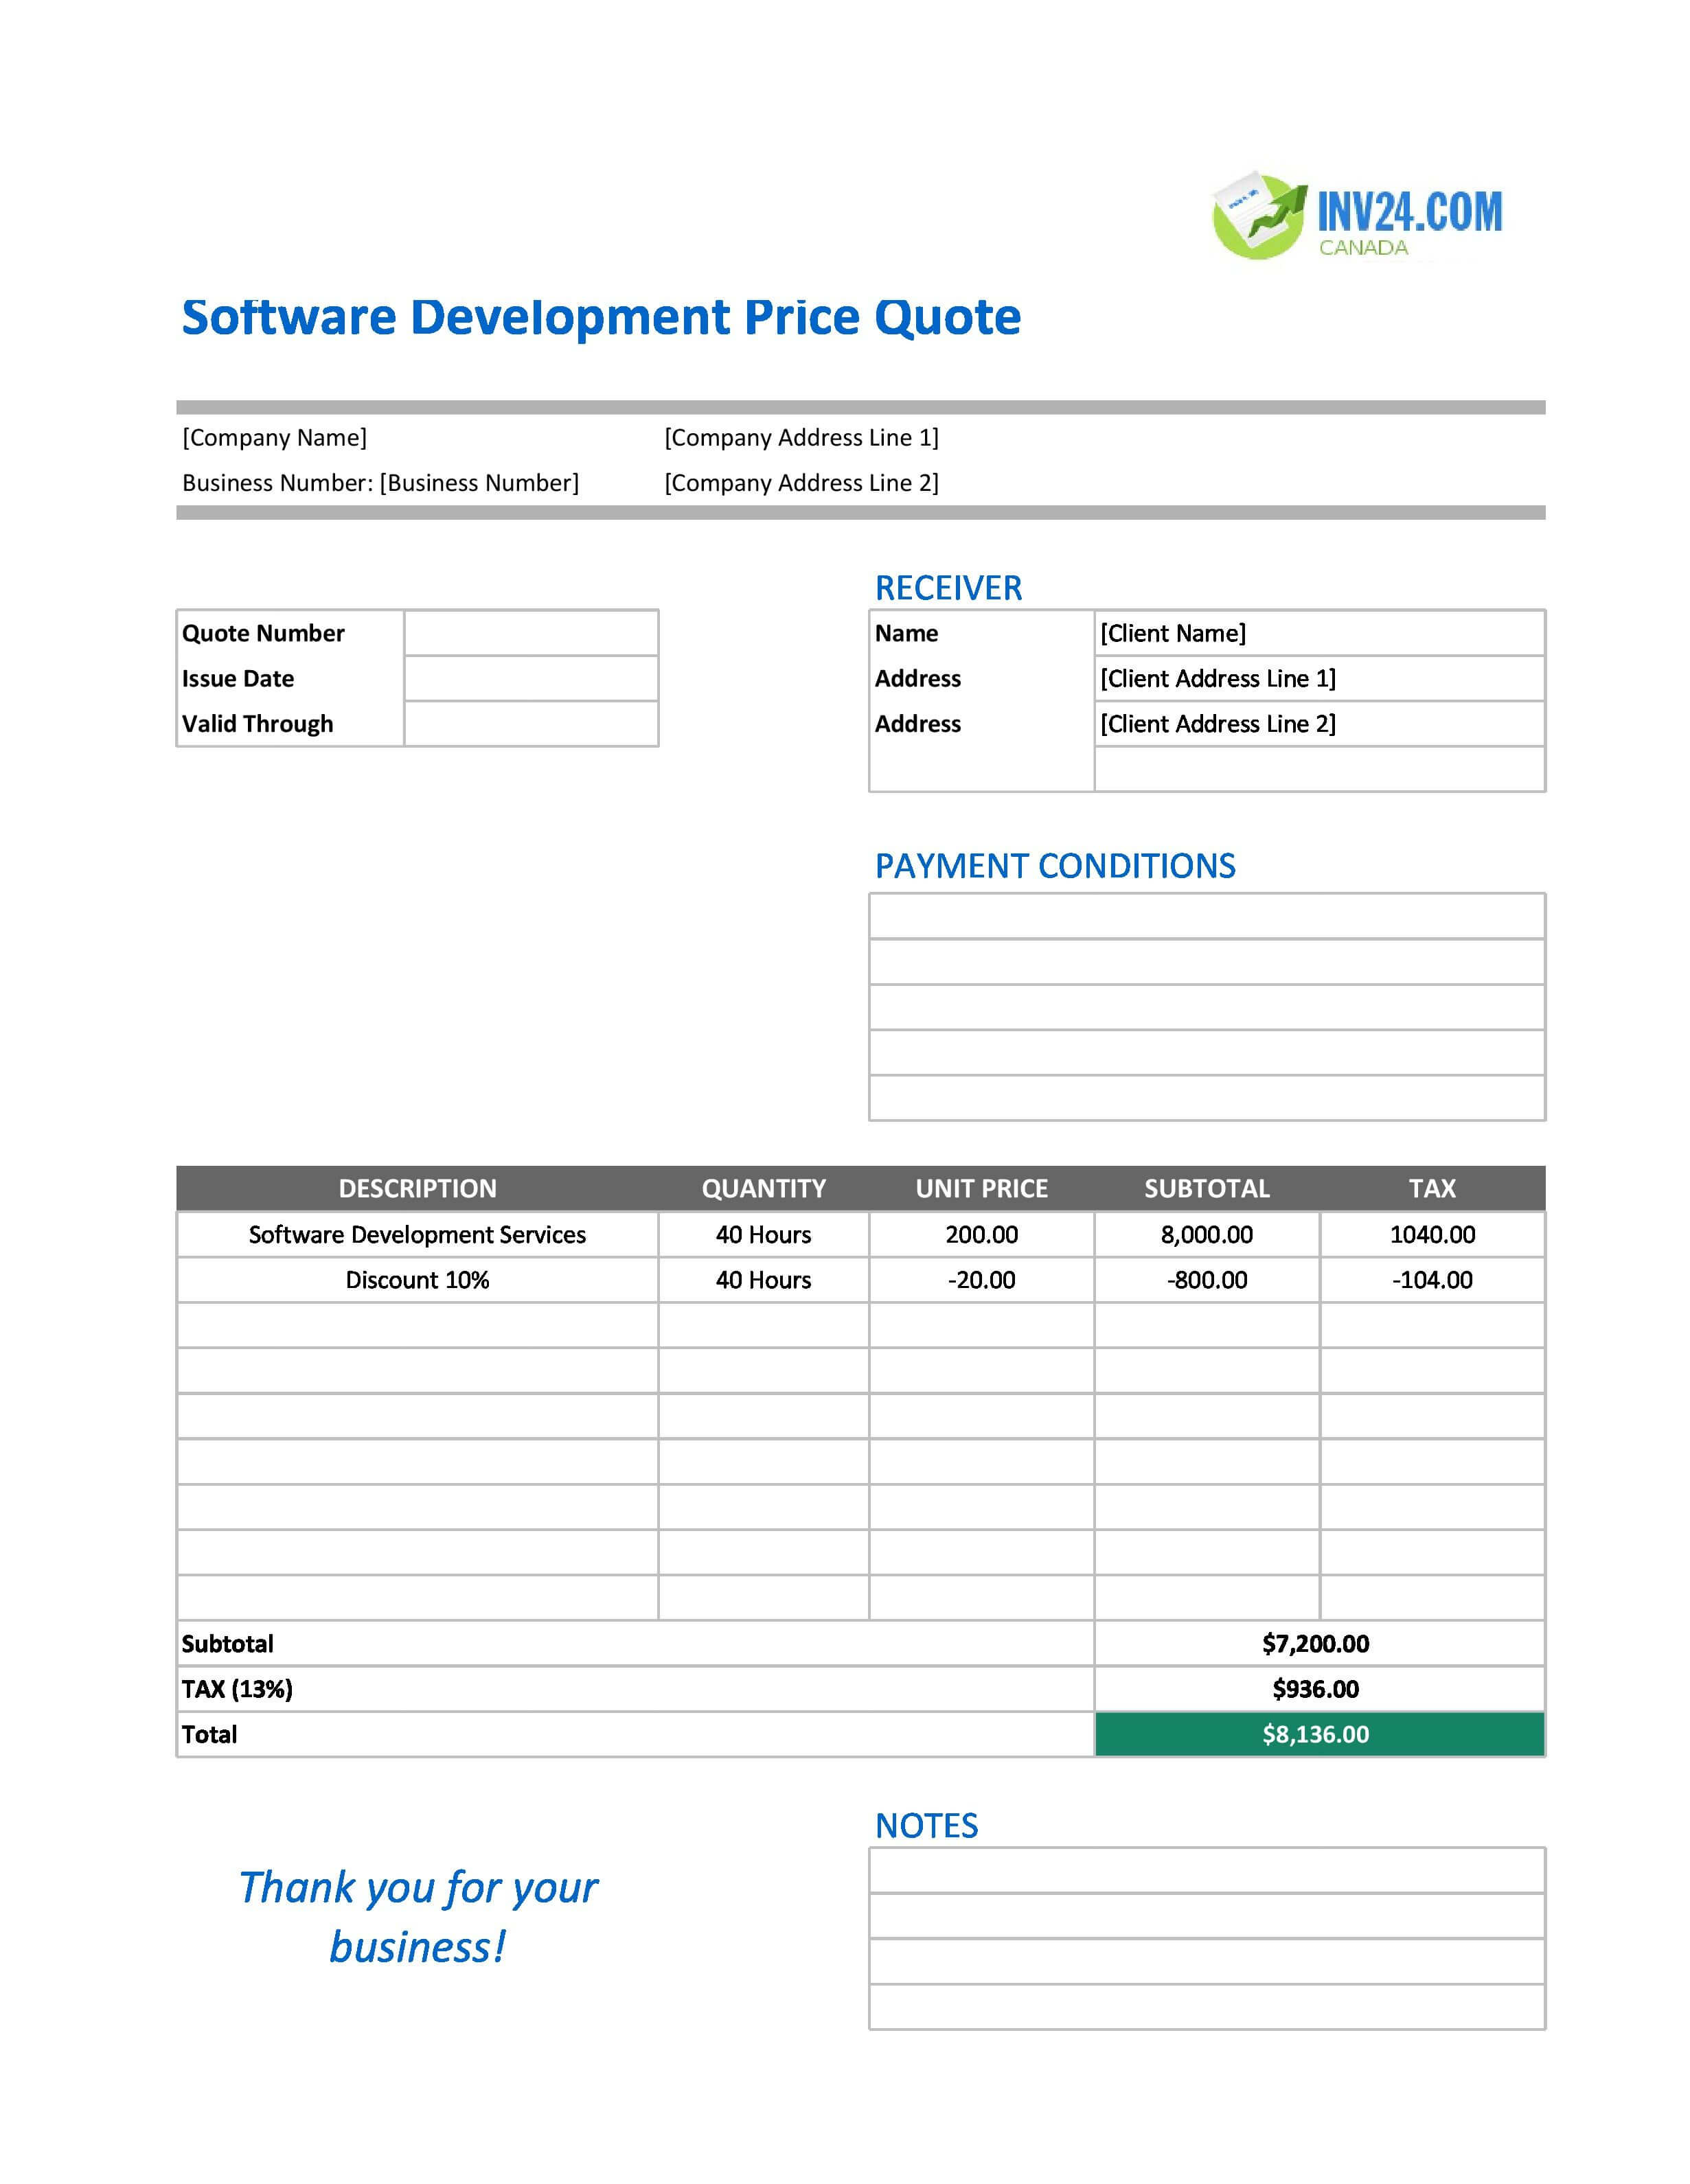Click the Valid Through label
1690x2184 pixels.
257,724
